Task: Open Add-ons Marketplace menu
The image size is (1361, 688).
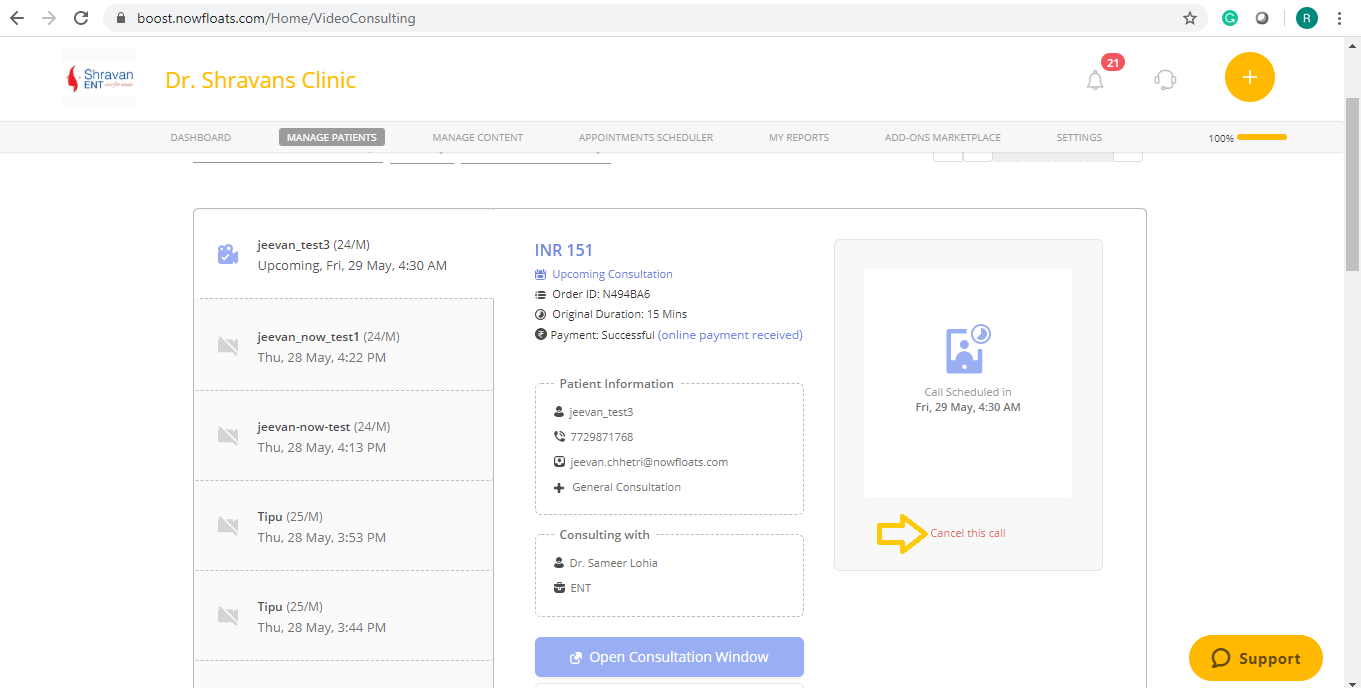Action: 943,138
